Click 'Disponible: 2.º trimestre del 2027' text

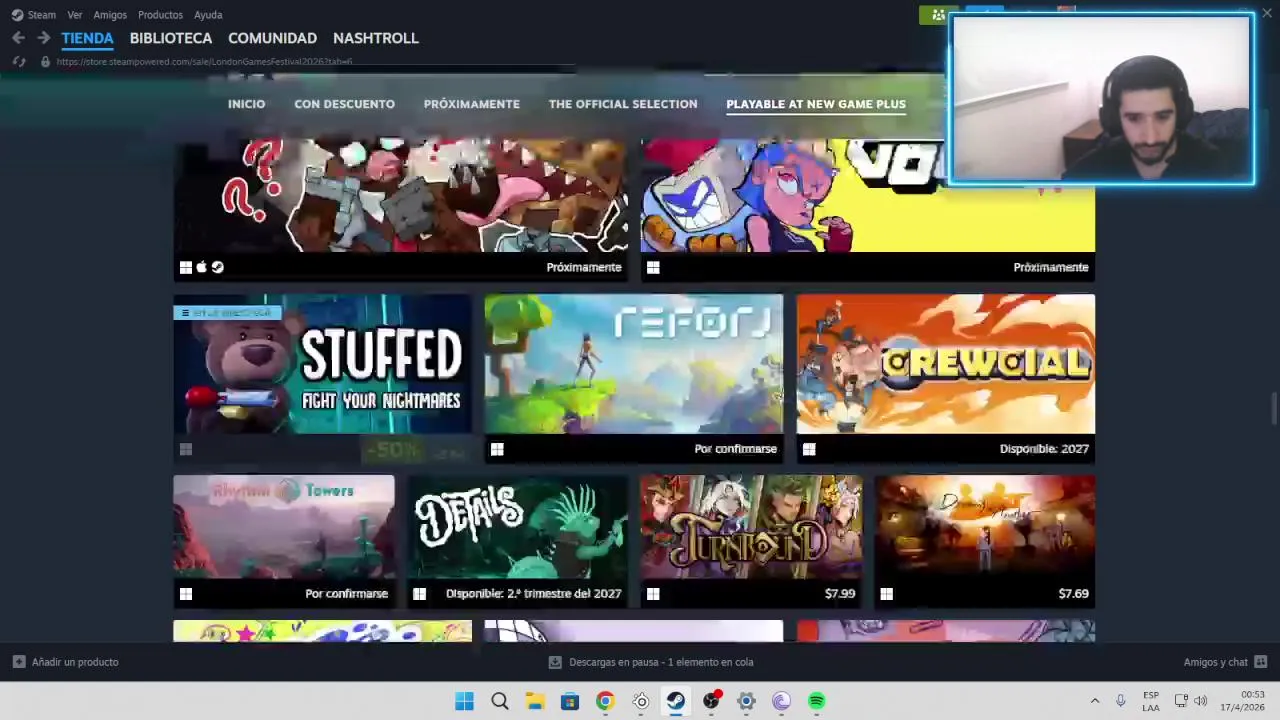point(533,594)
